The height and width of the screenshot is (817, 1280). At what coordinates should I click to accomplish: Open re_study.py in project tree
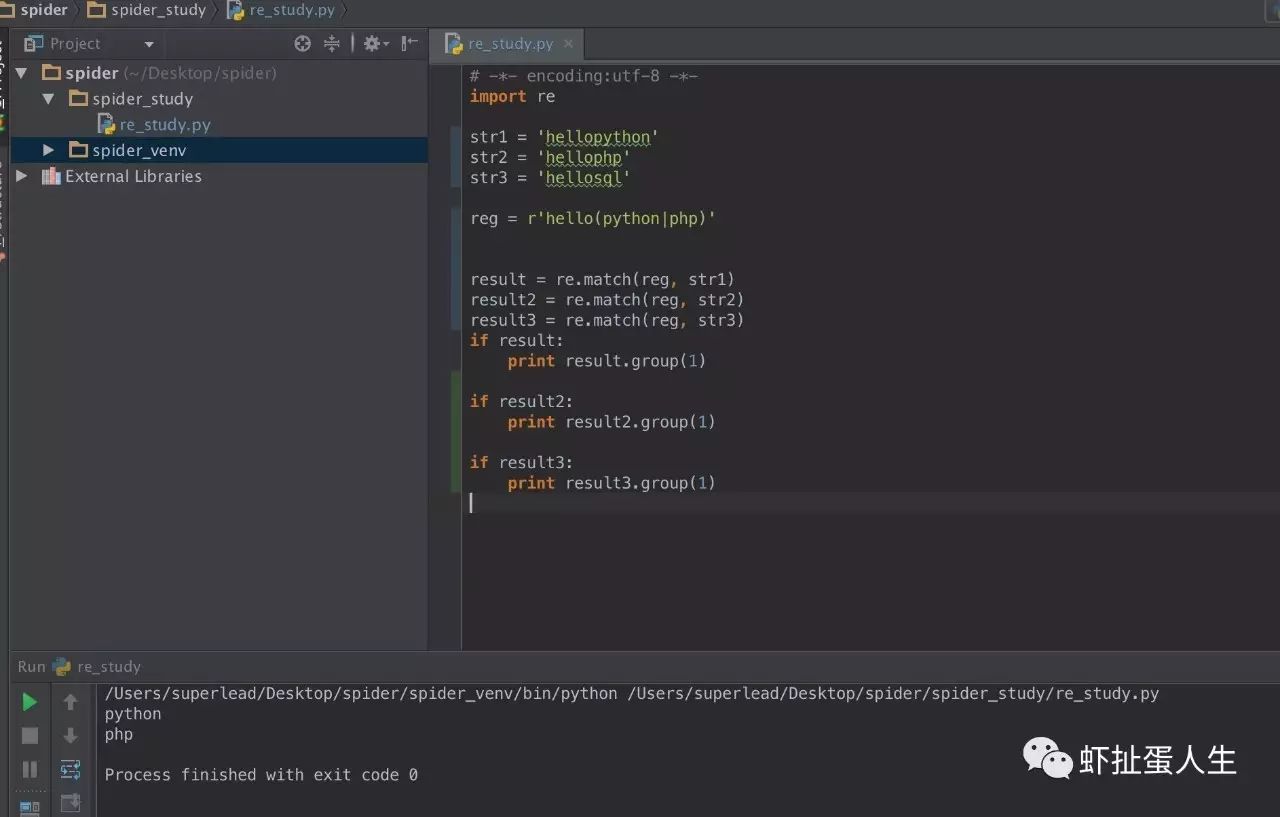[219, 125]
